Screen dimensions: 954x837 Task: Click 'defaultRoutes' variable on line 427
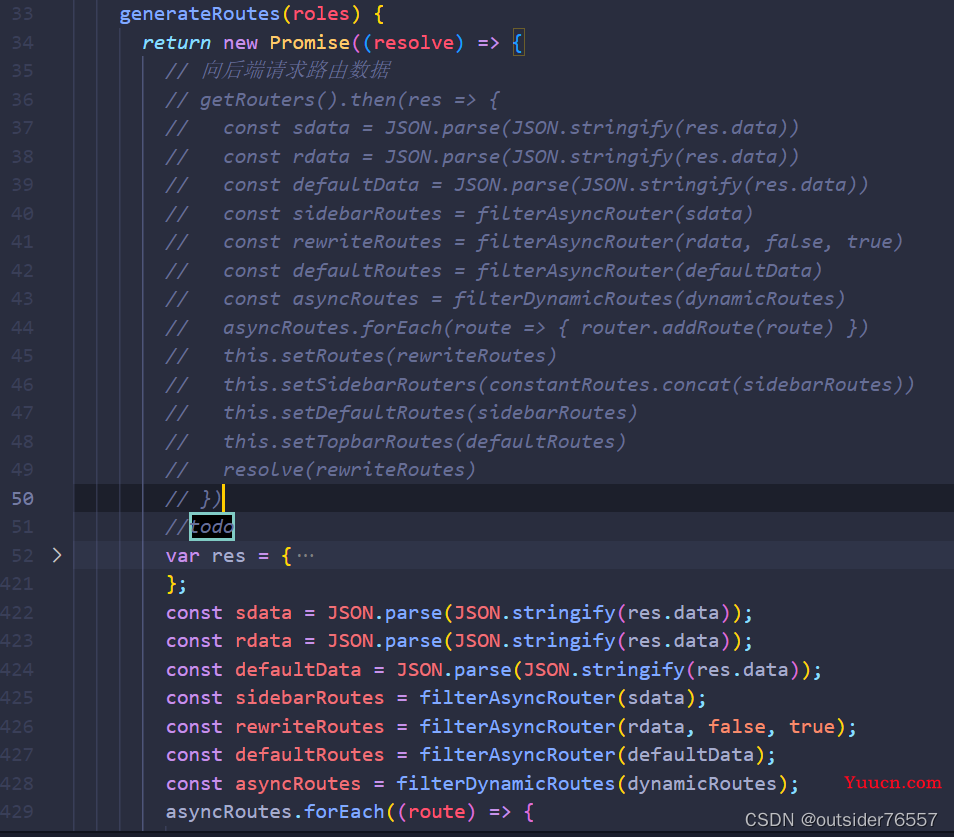(x=310, y=755)
